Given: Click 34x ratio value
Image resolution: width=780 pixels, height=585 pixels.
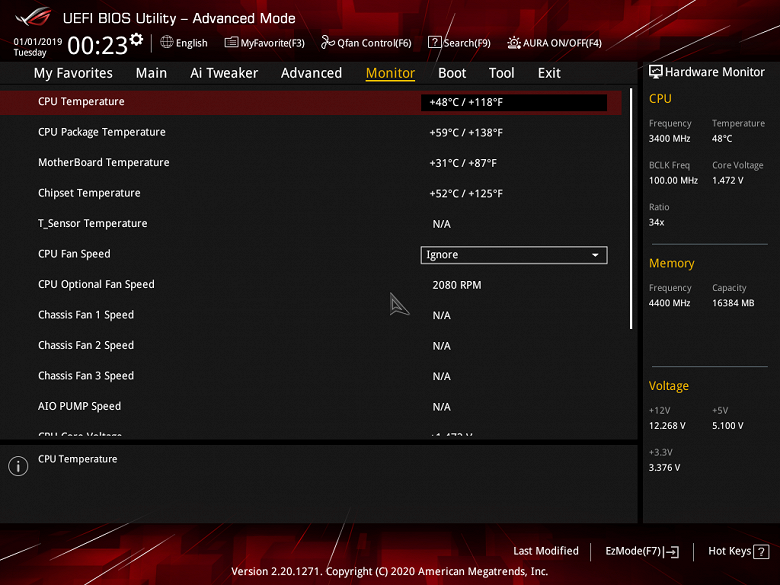Looking at the screenshot, I should 656,222.
